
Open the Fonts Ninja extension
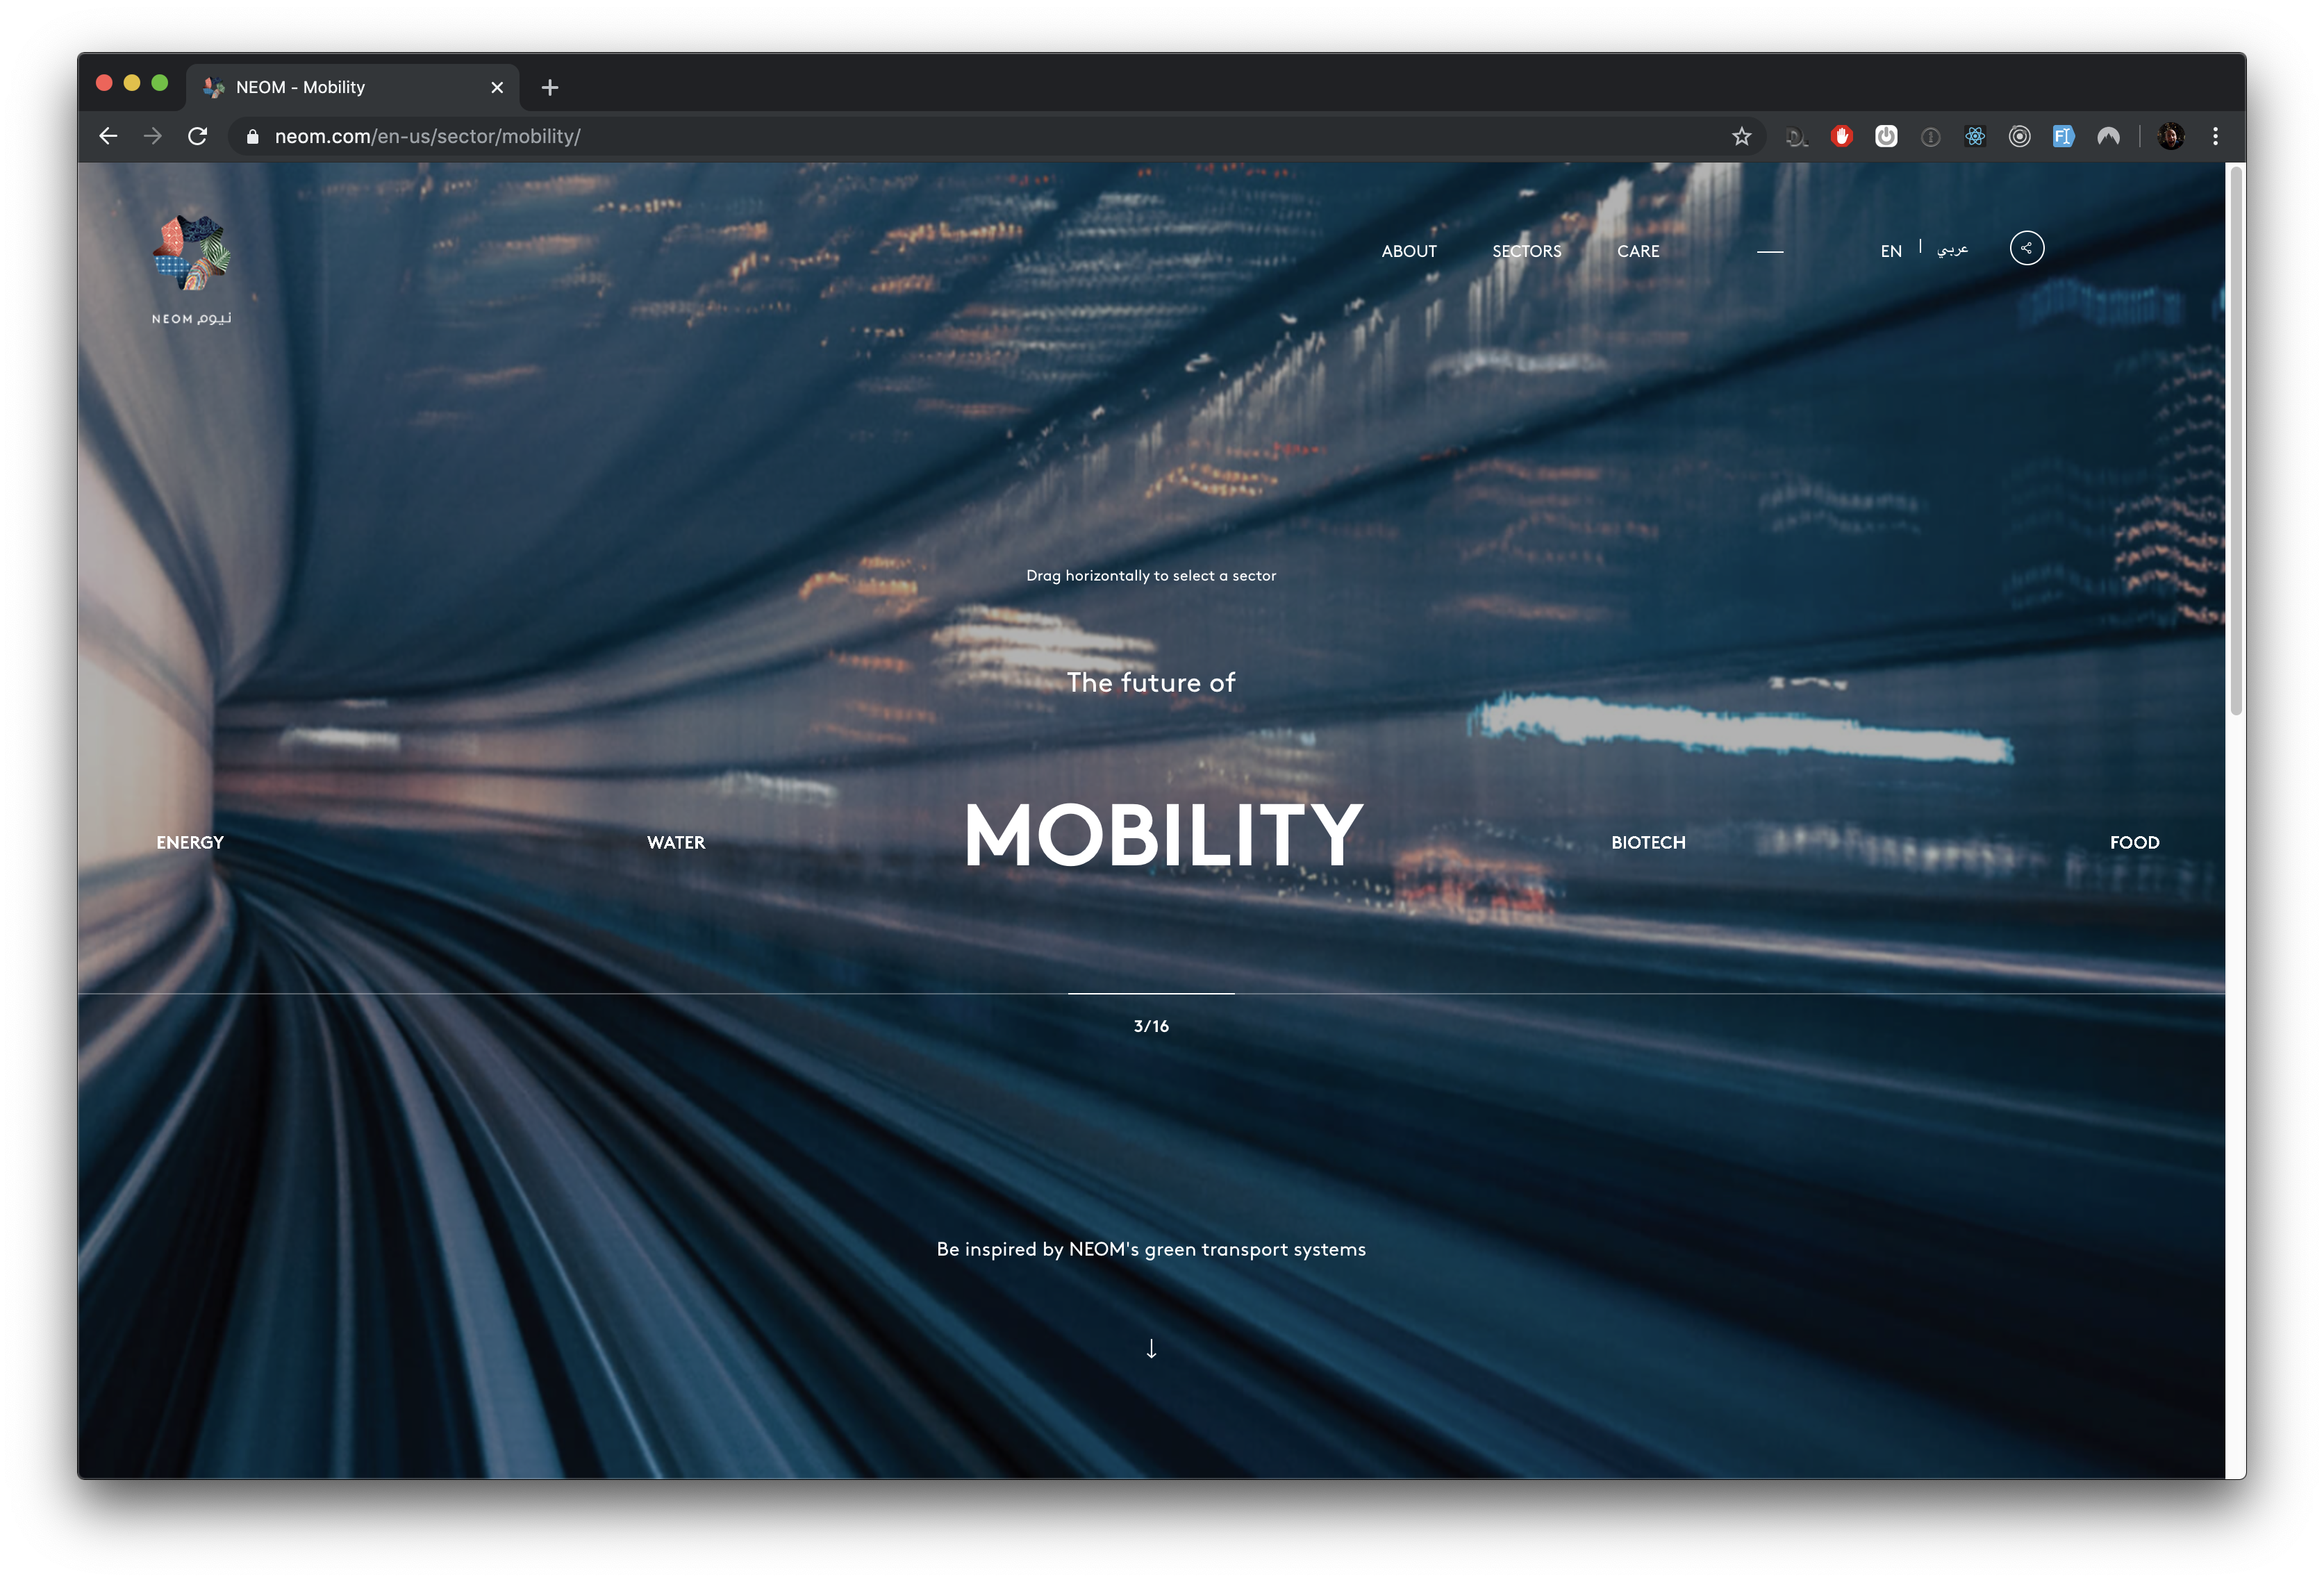click(x=2063, y=136)
